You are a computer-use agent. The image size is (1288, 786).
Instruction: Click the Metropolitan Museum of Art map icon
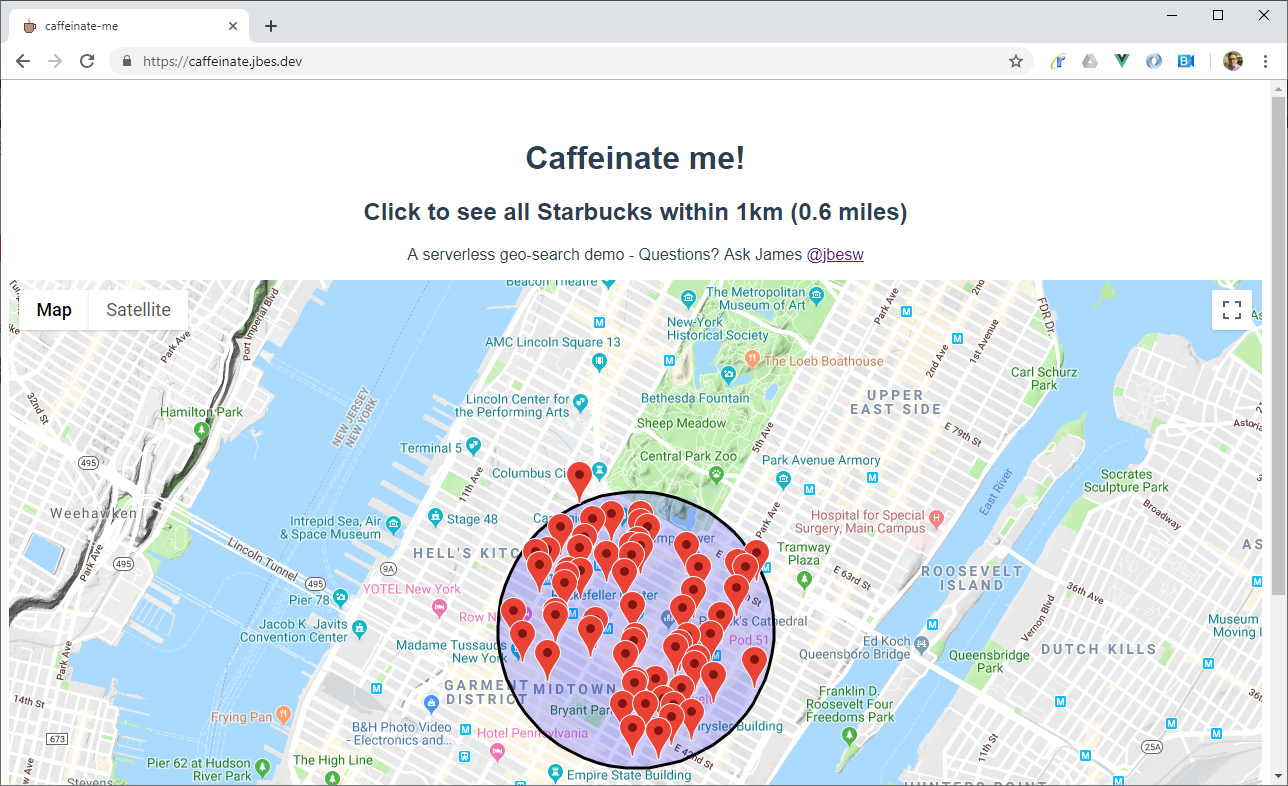pyautogui.click(x=817, y=296)
